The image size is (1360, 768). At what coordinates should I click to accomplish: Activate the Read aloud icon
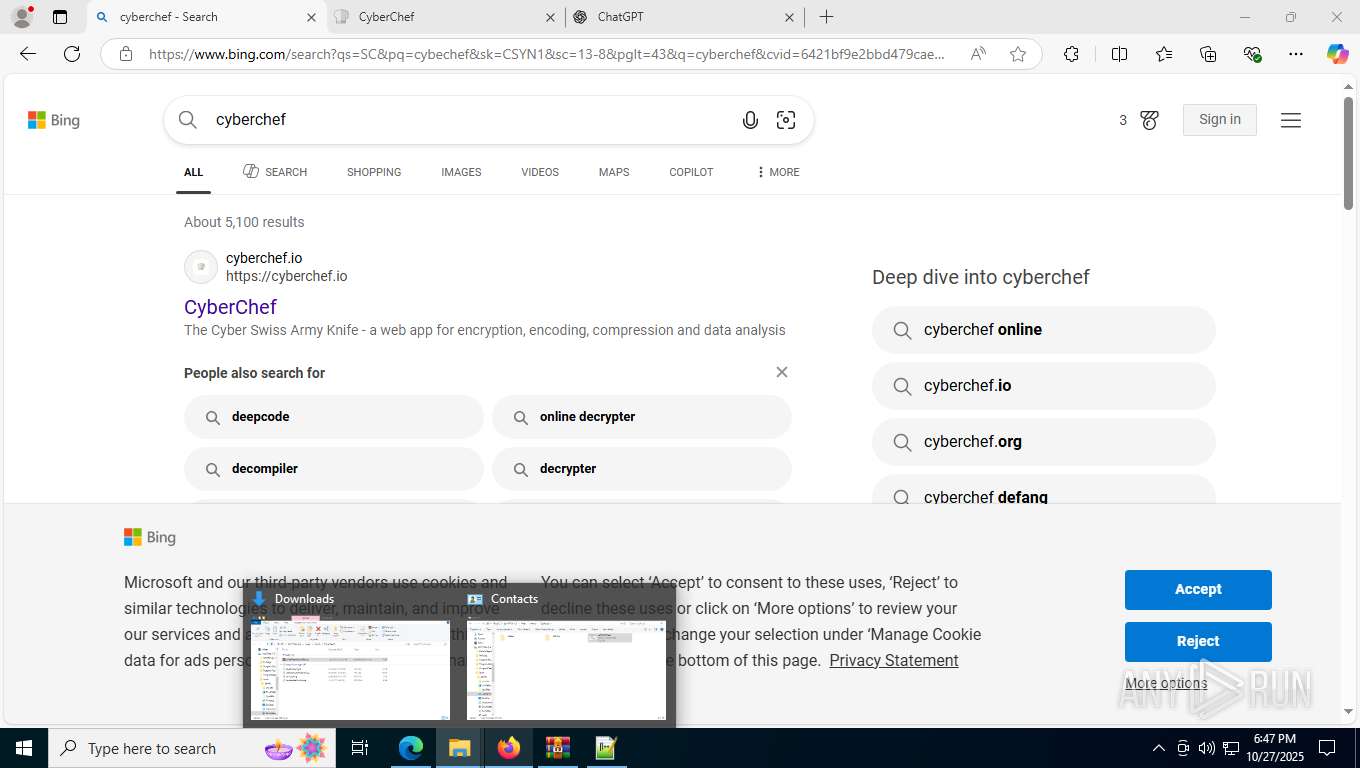tap(978, 54)
